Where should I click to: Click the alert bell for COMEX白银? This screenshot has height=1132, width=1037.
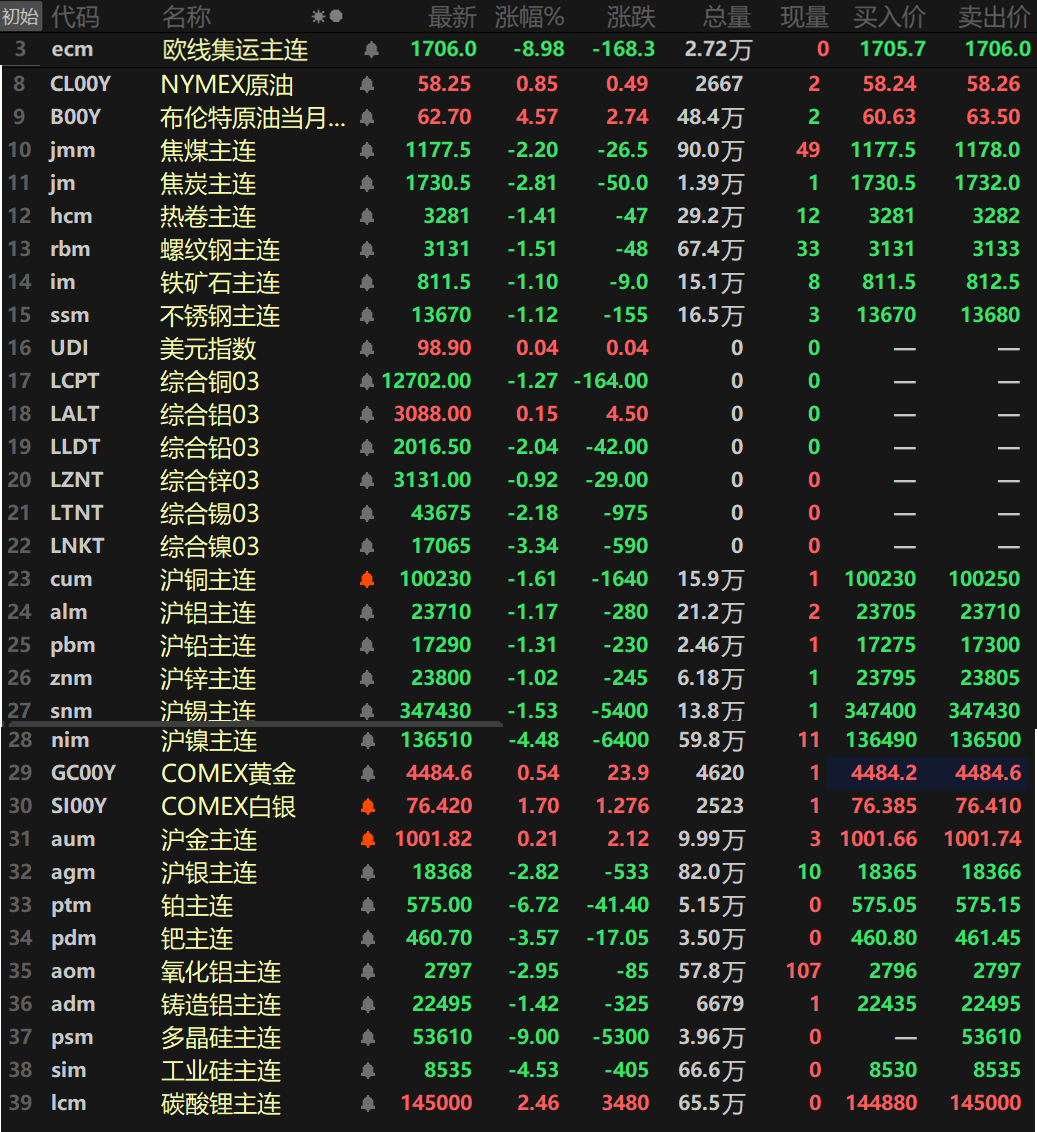[367, 806]
